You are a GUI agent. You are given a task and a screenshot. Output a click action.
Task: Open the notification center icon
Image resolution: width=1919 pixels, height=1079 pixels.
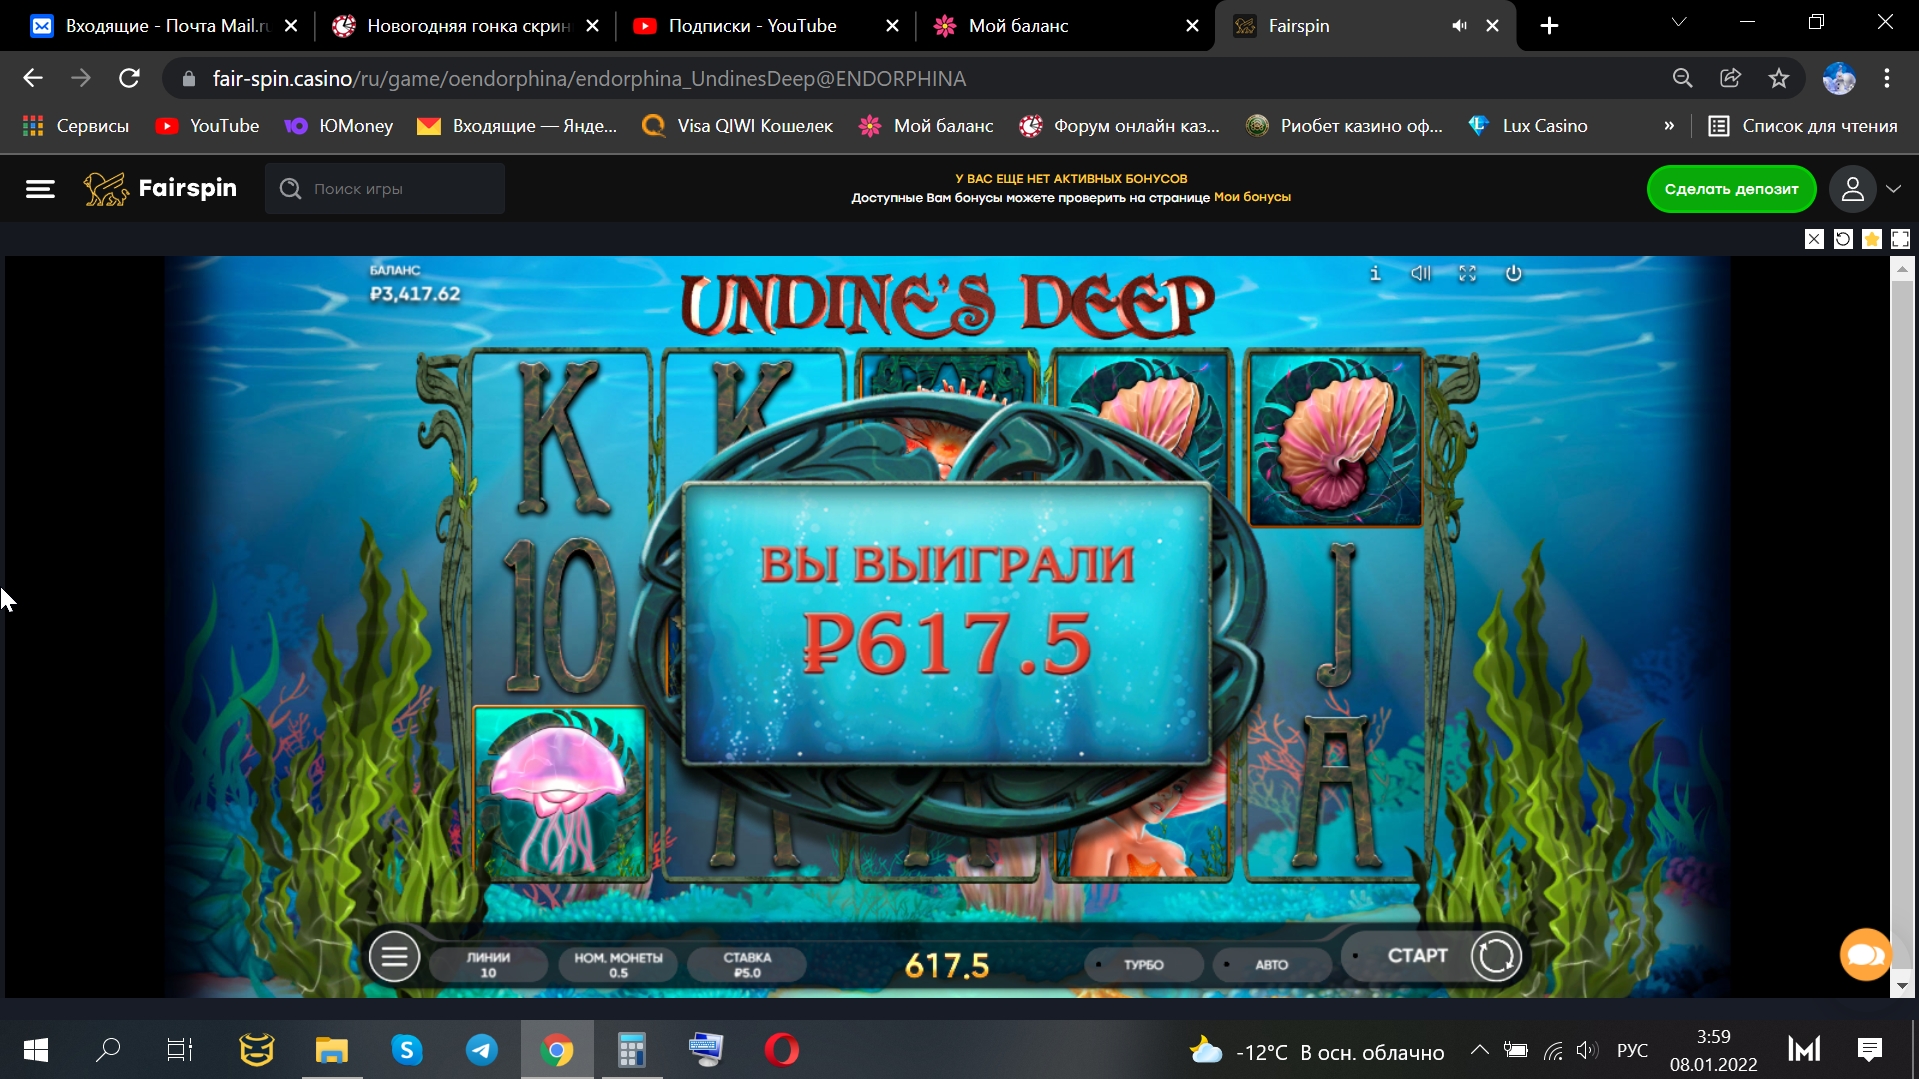pyautogui.click(x=1869, y=1050)
